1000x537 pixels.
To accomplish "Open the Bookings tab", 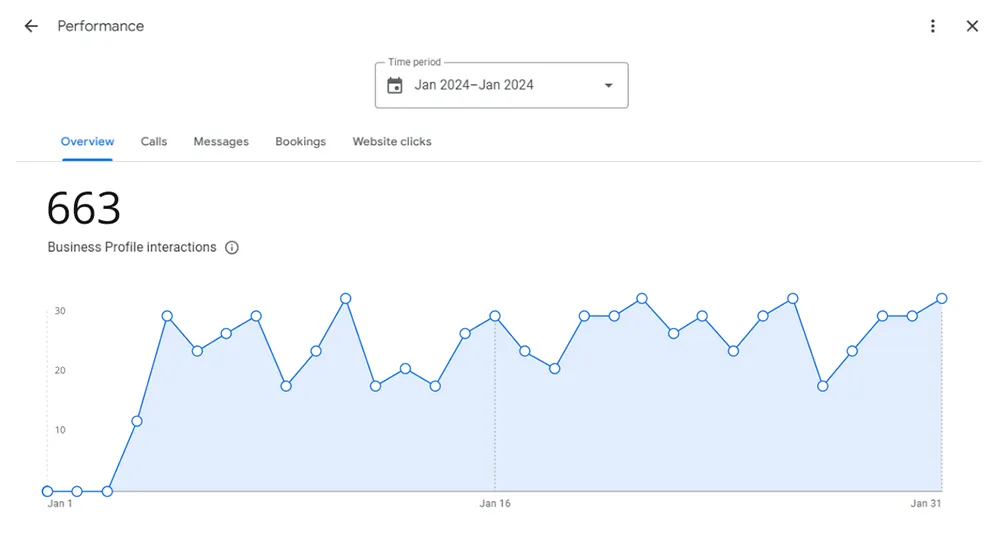I will [300, 142].
